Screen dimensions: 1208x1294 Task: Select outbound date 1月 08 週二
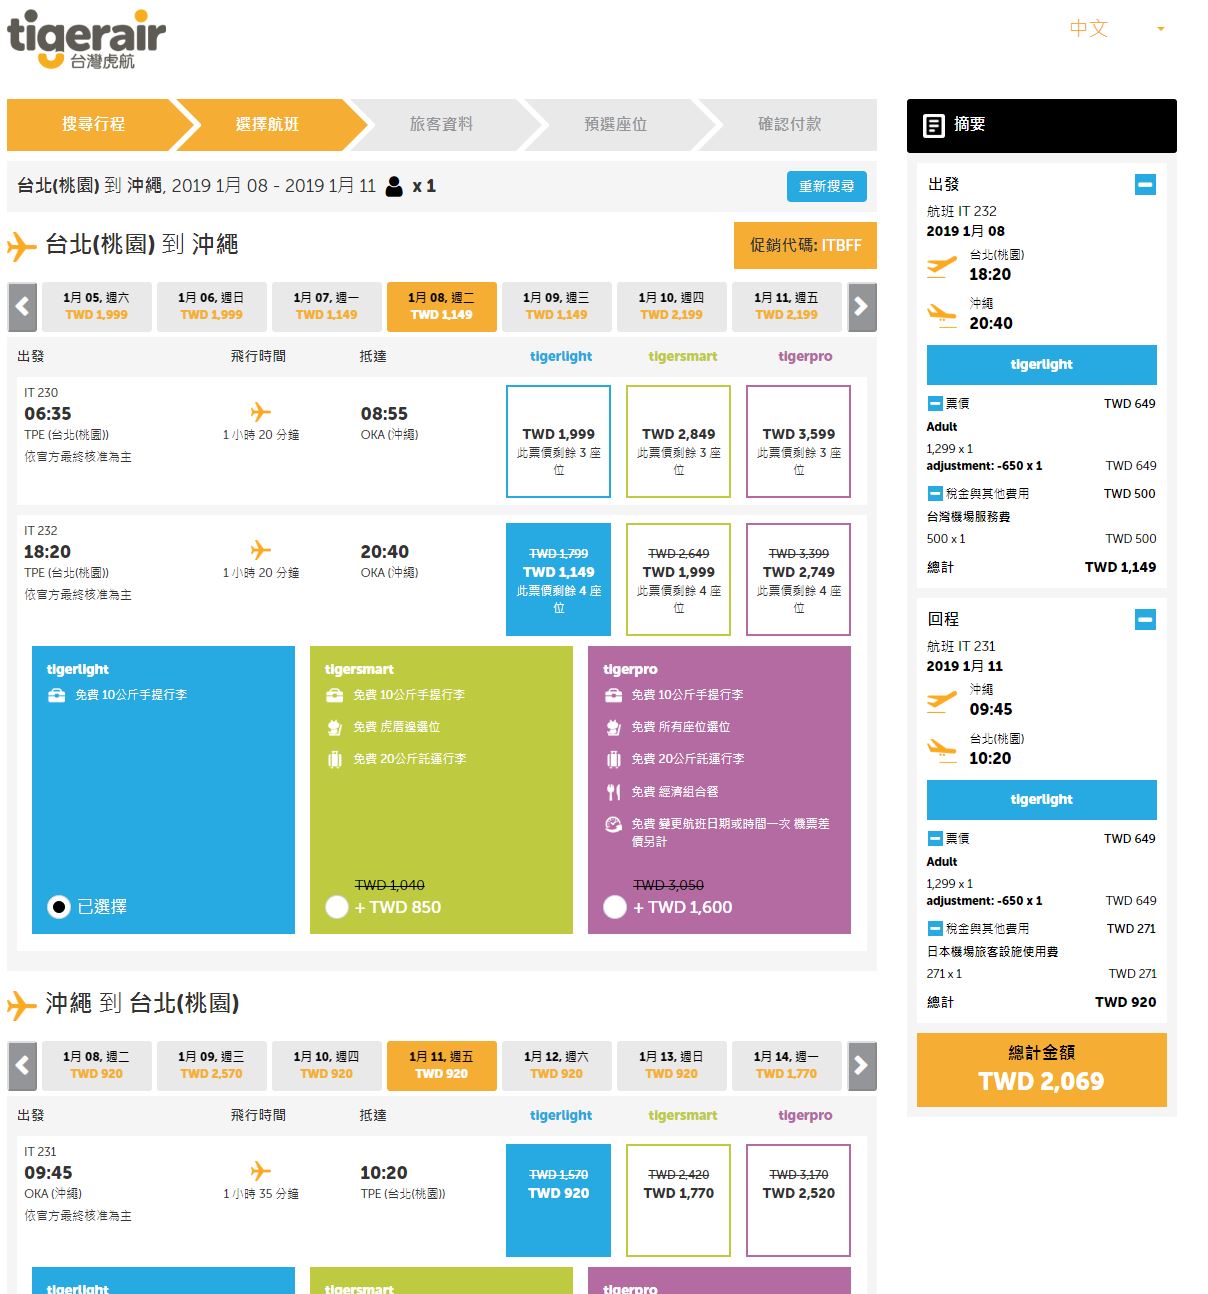441,306
